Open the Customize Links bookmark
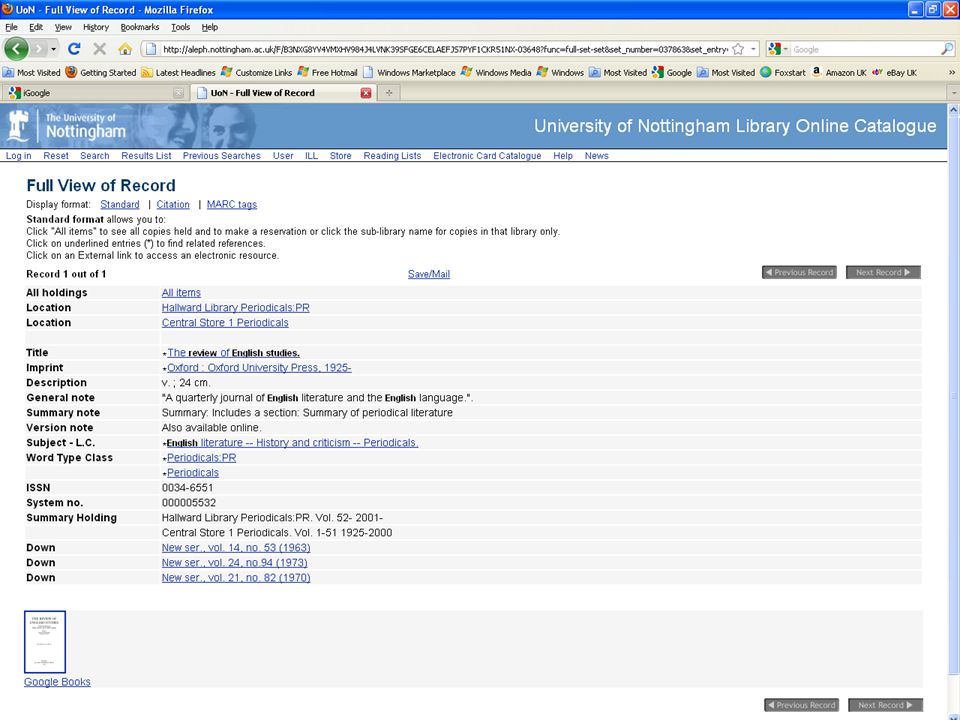 click(257, 72)
